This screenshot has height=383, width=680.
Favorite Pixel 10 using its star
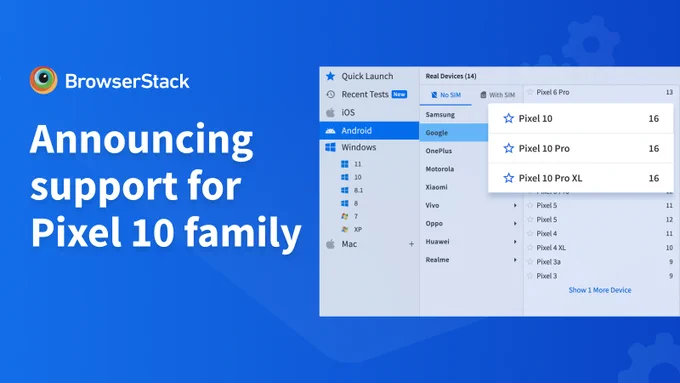coord(508,118)
